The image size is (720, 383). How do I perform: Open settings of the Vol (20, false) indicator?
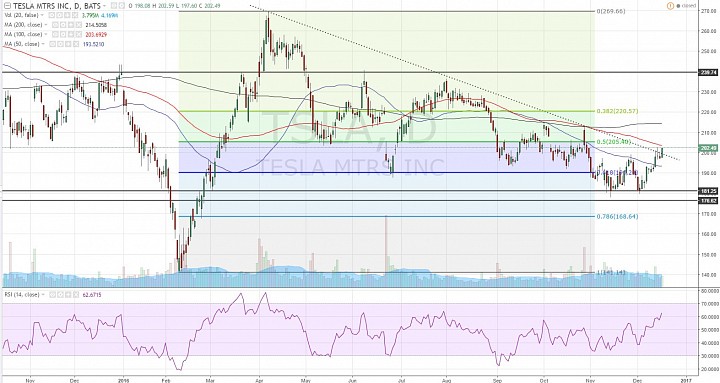tap(60, 15)
